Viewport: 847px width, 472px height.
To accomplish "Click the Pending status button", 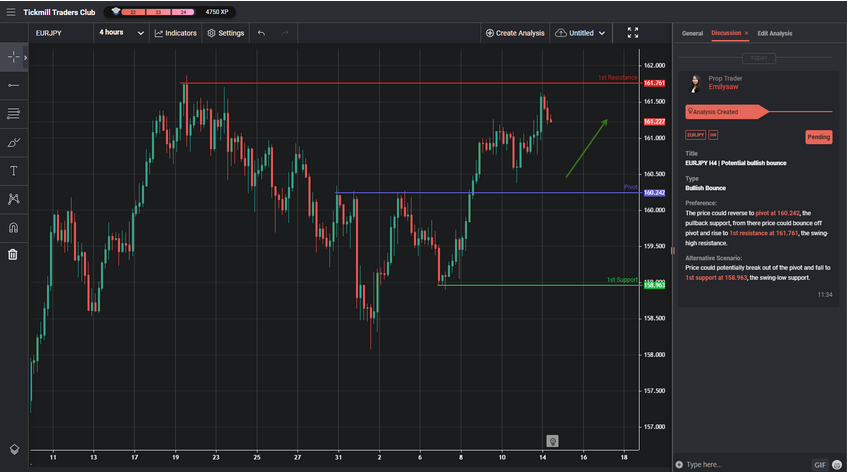I will (818, 137).
